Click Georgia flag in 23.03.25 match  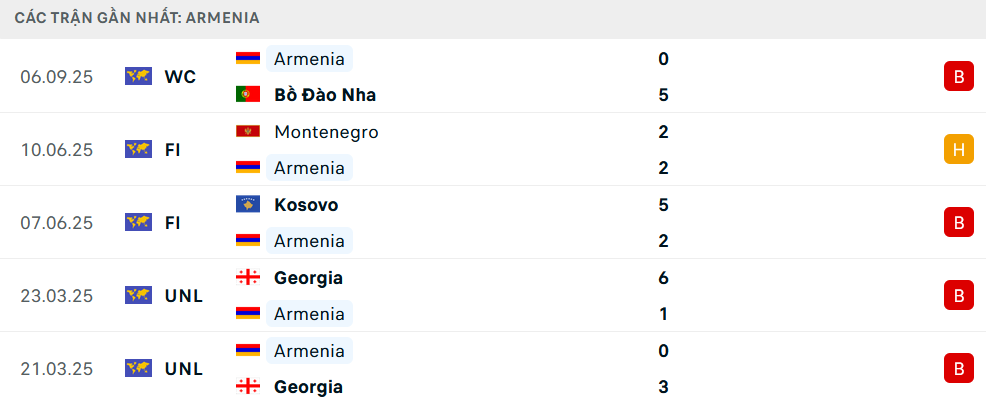click(248, 278)
